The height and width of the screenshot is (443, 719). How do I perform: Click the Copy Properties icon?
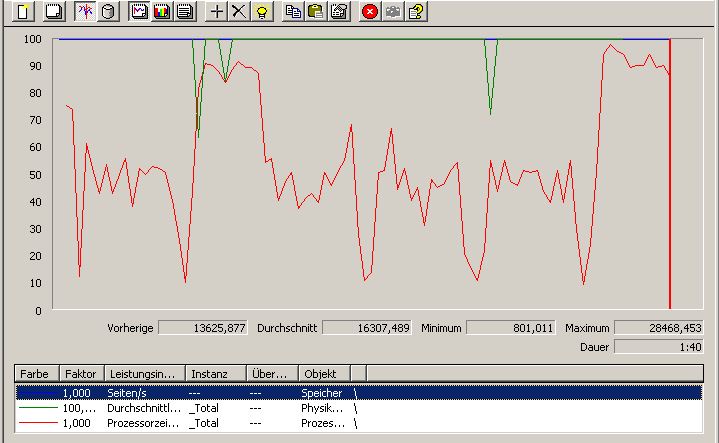293,11
